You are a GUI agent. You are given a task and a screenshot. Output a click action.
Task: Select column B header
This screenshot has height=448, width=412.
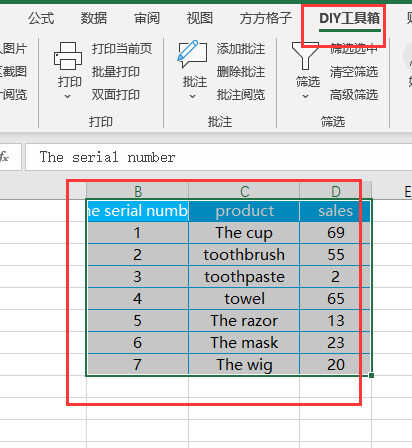137,191
